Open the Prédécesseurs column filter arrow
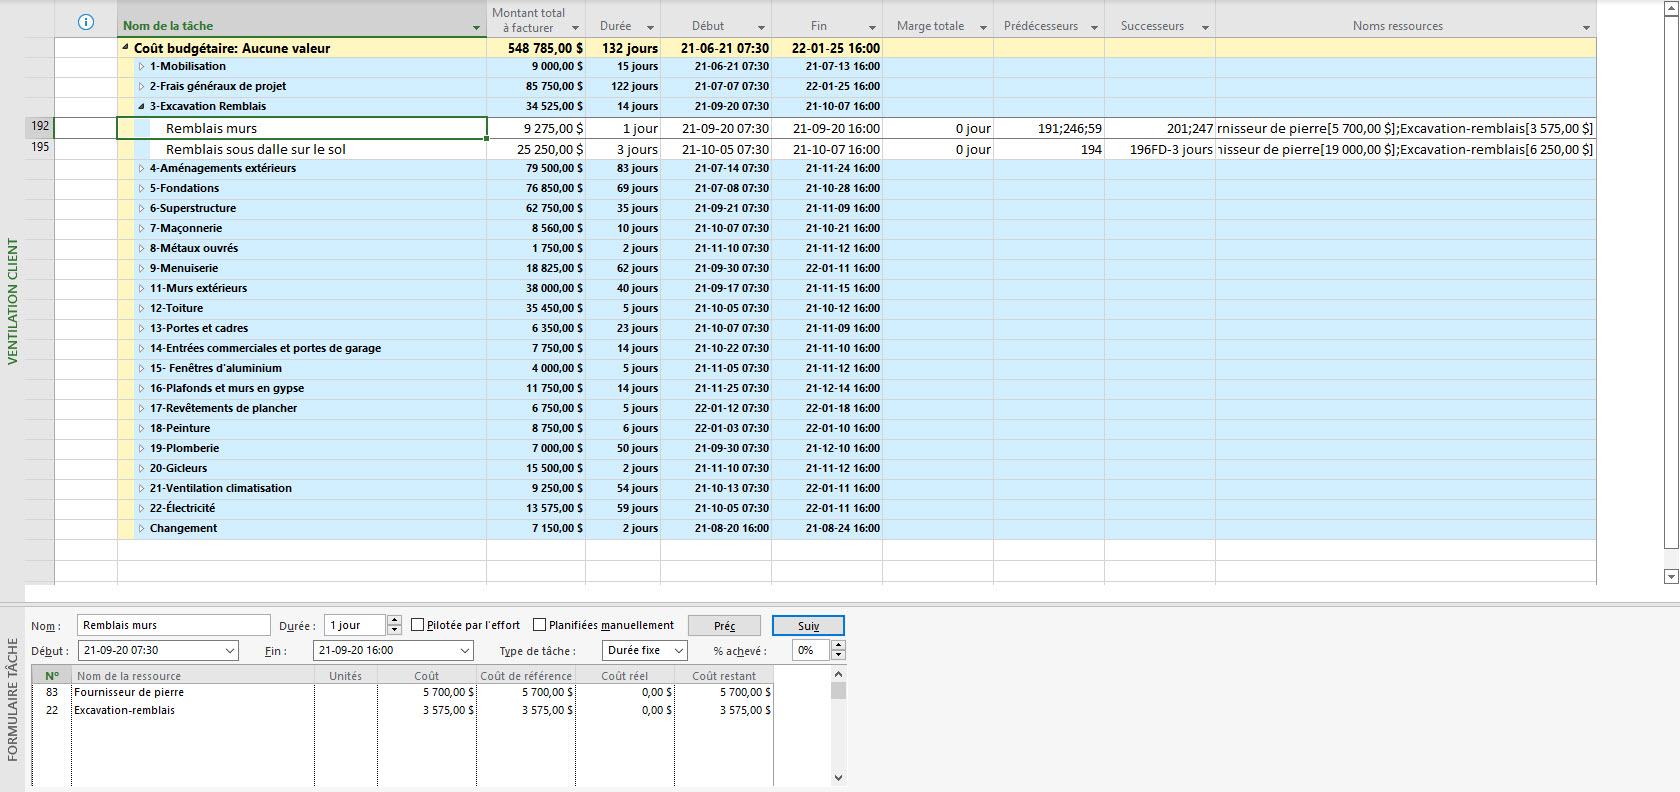Image resolution: width=1680 pixels, height=792 pixels. (1094, 28)
